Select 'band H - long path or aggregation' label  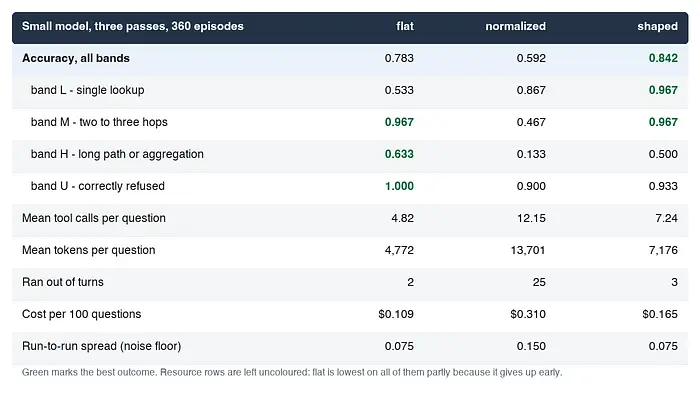click(x=117, y=154)
